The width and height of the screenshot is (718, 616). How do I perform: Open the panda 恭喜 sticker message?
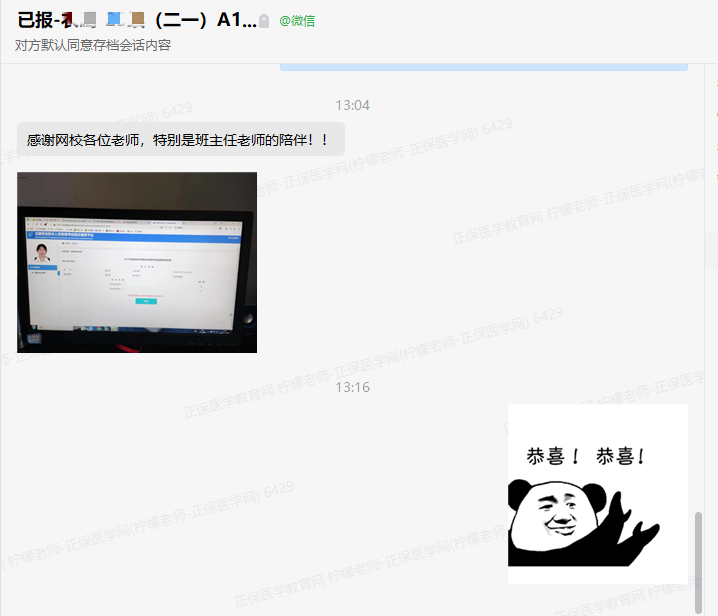597,493
